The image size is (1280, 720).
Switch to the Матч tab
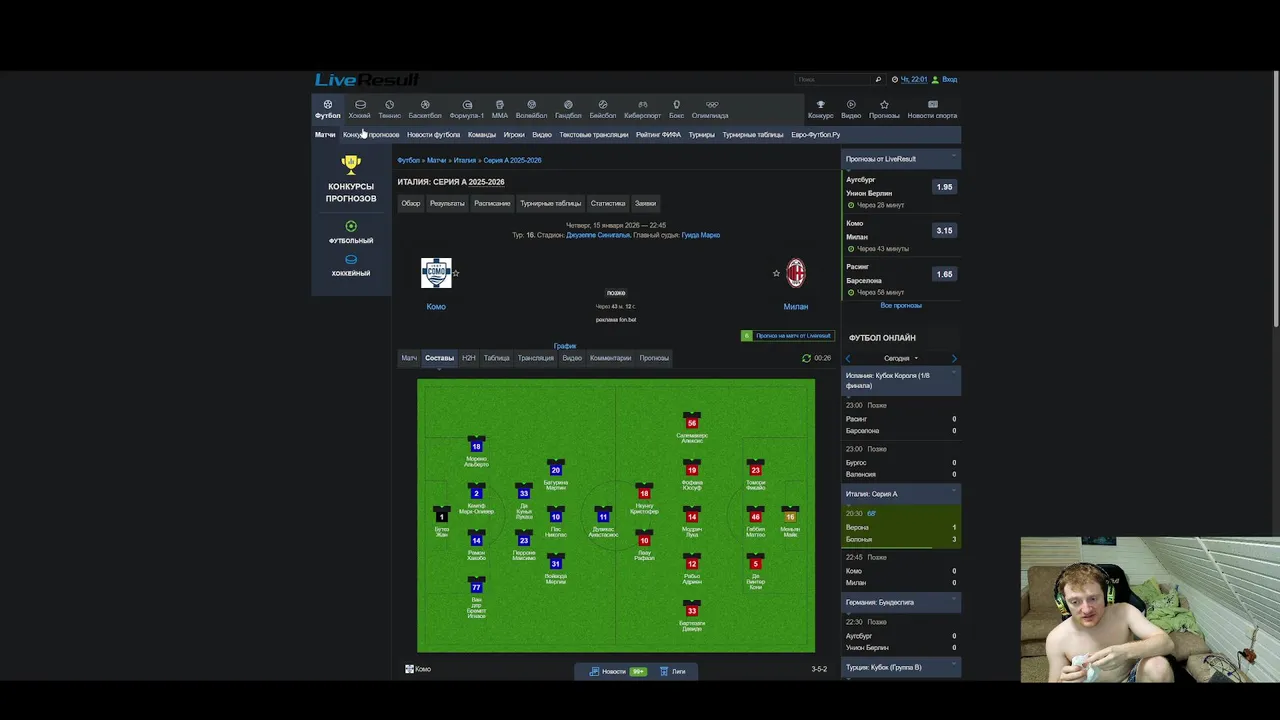(409, 358)
